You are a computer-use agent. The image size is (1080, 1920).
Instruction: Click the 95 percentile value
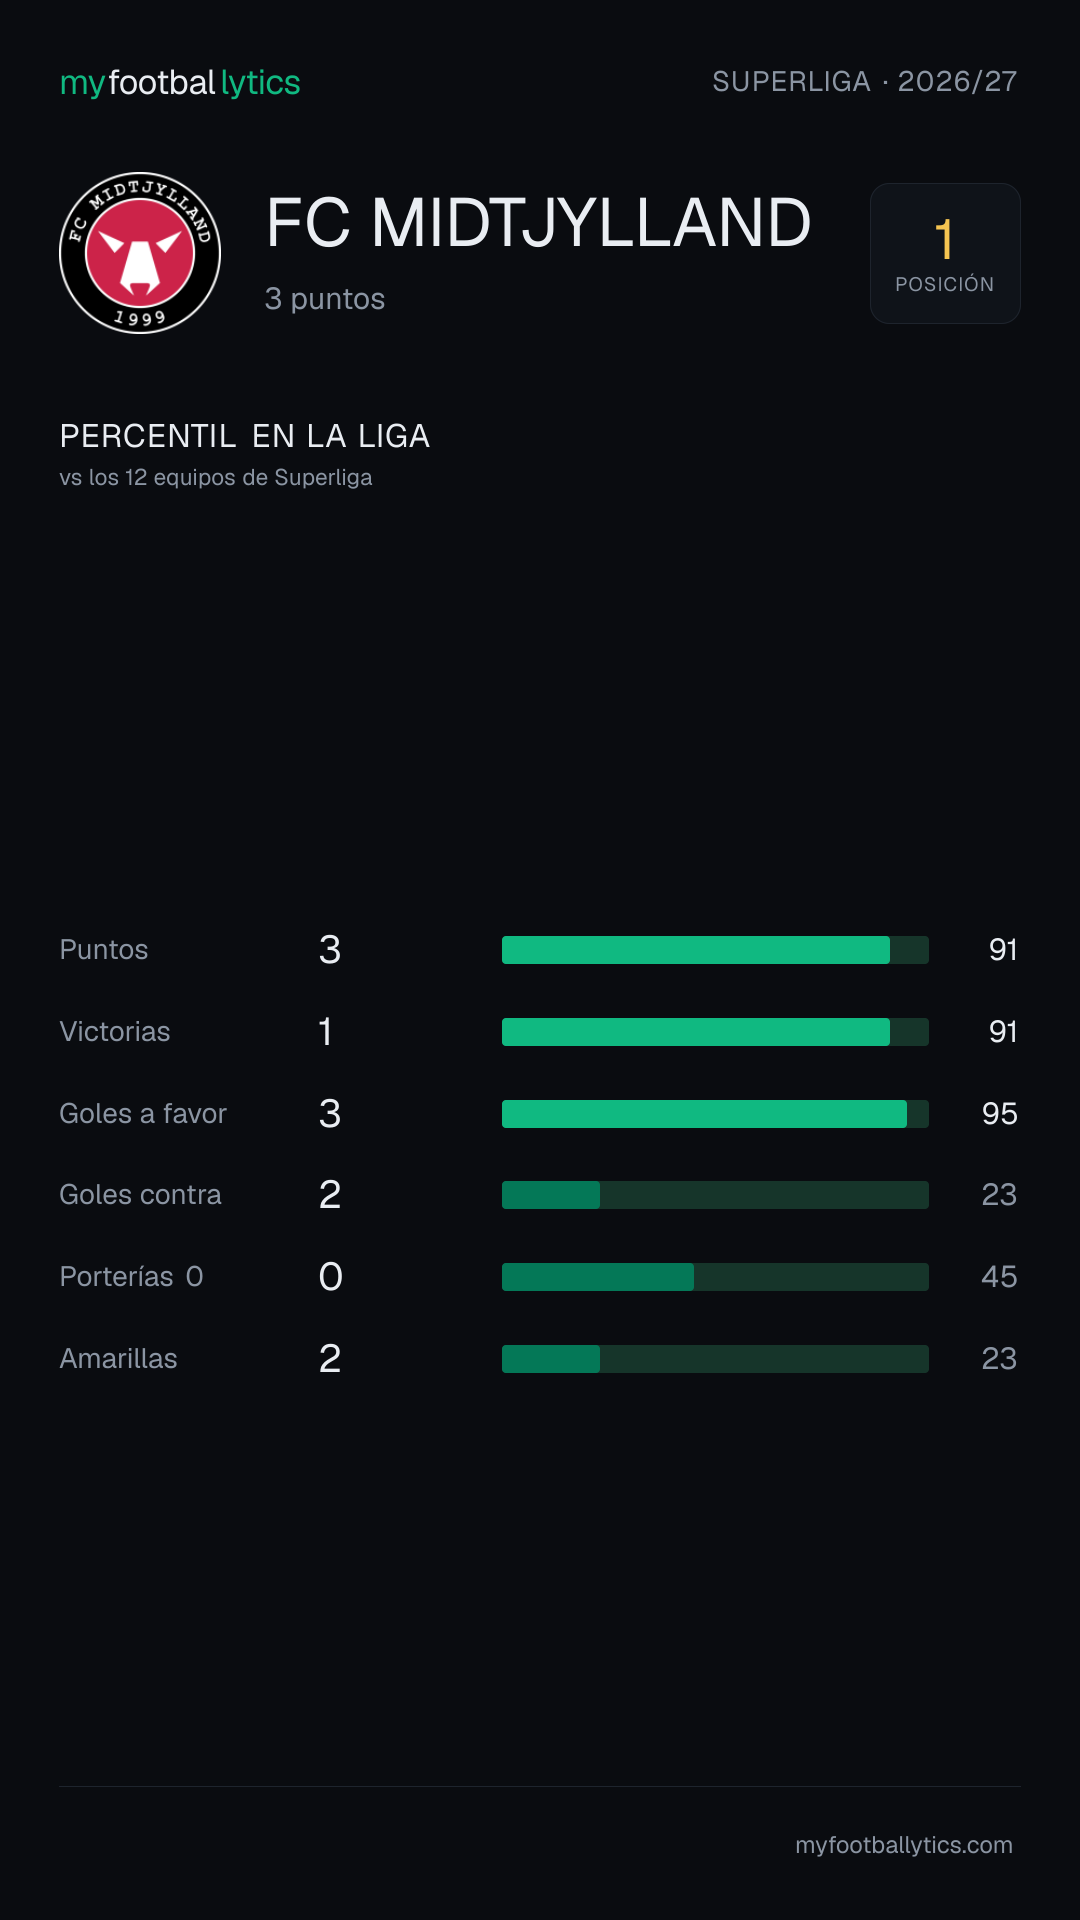coord(999,1114)
